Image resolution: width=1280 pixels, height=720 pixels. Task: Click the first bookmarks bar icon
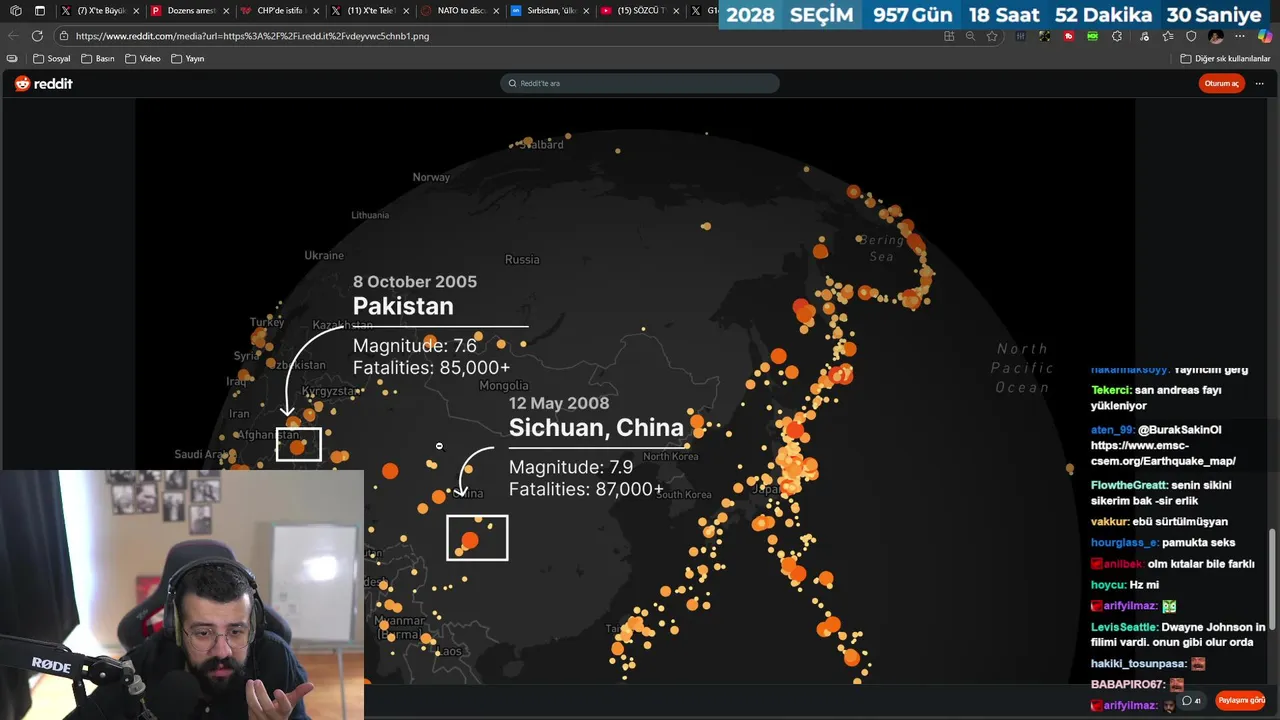tap(12, 59)
